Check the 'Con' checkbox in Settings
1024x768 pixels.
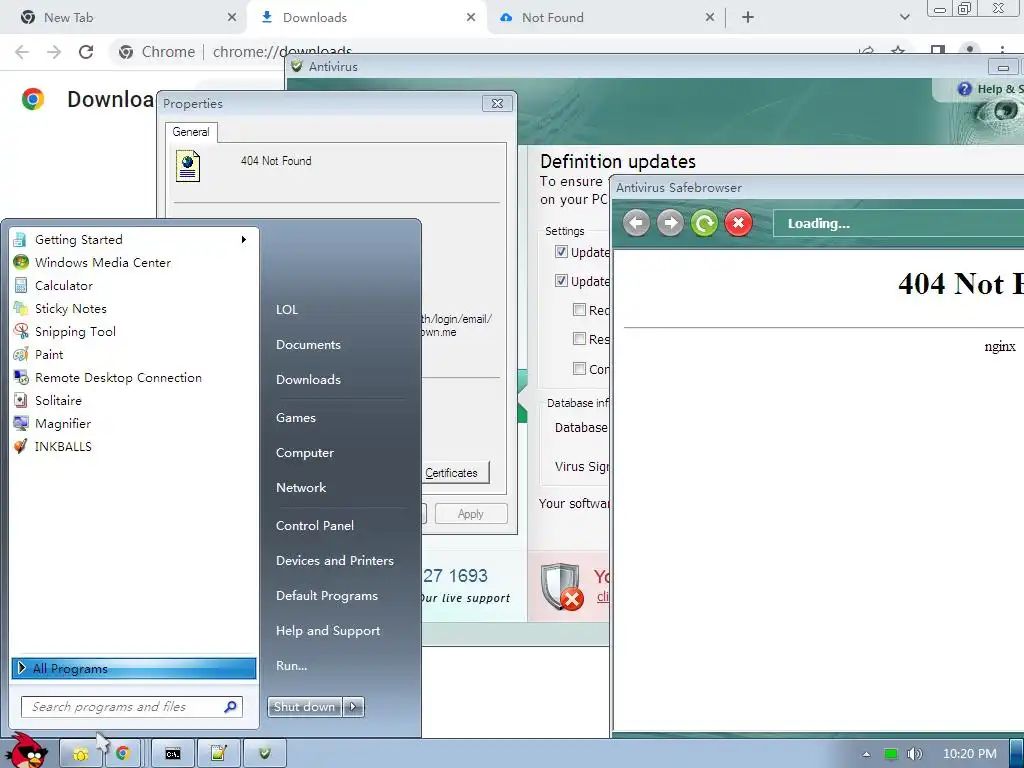pyautogui.click(x=579, y=368)
